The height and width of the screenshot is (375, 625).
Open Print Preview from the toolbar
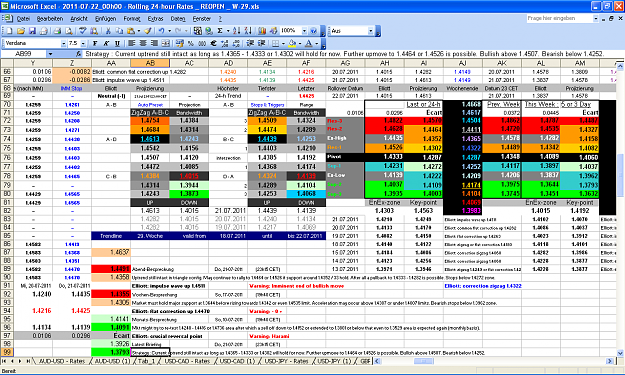click(68, 31)
